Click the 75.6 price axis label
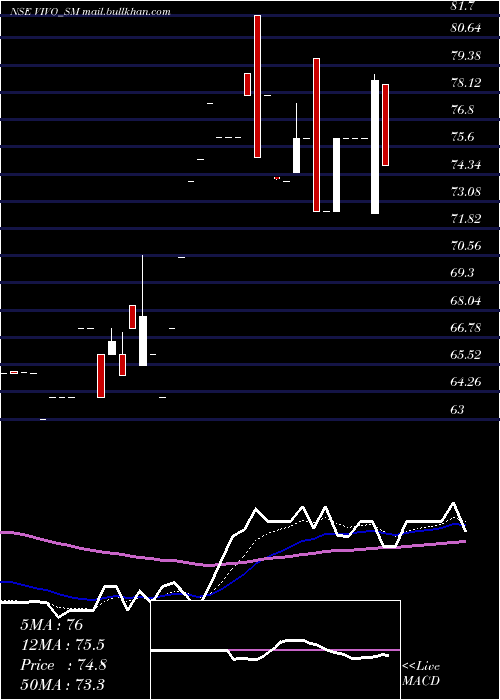The image size is (500, 700). tap(462, 137)
